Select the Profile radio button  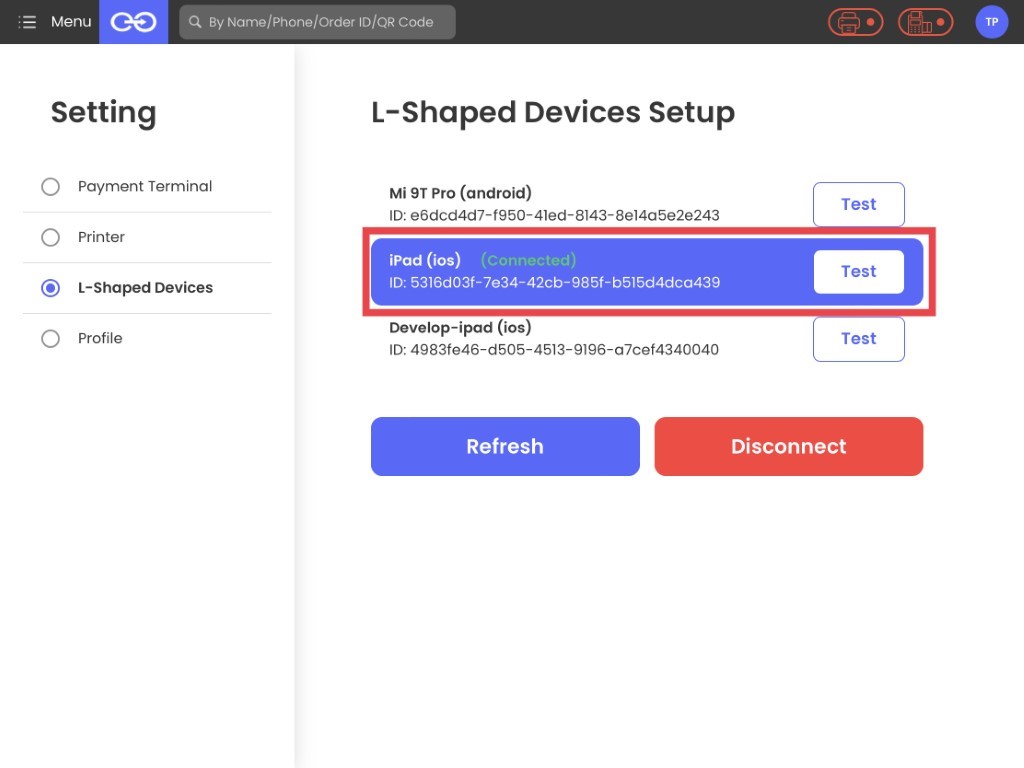[x=50, y=338]
